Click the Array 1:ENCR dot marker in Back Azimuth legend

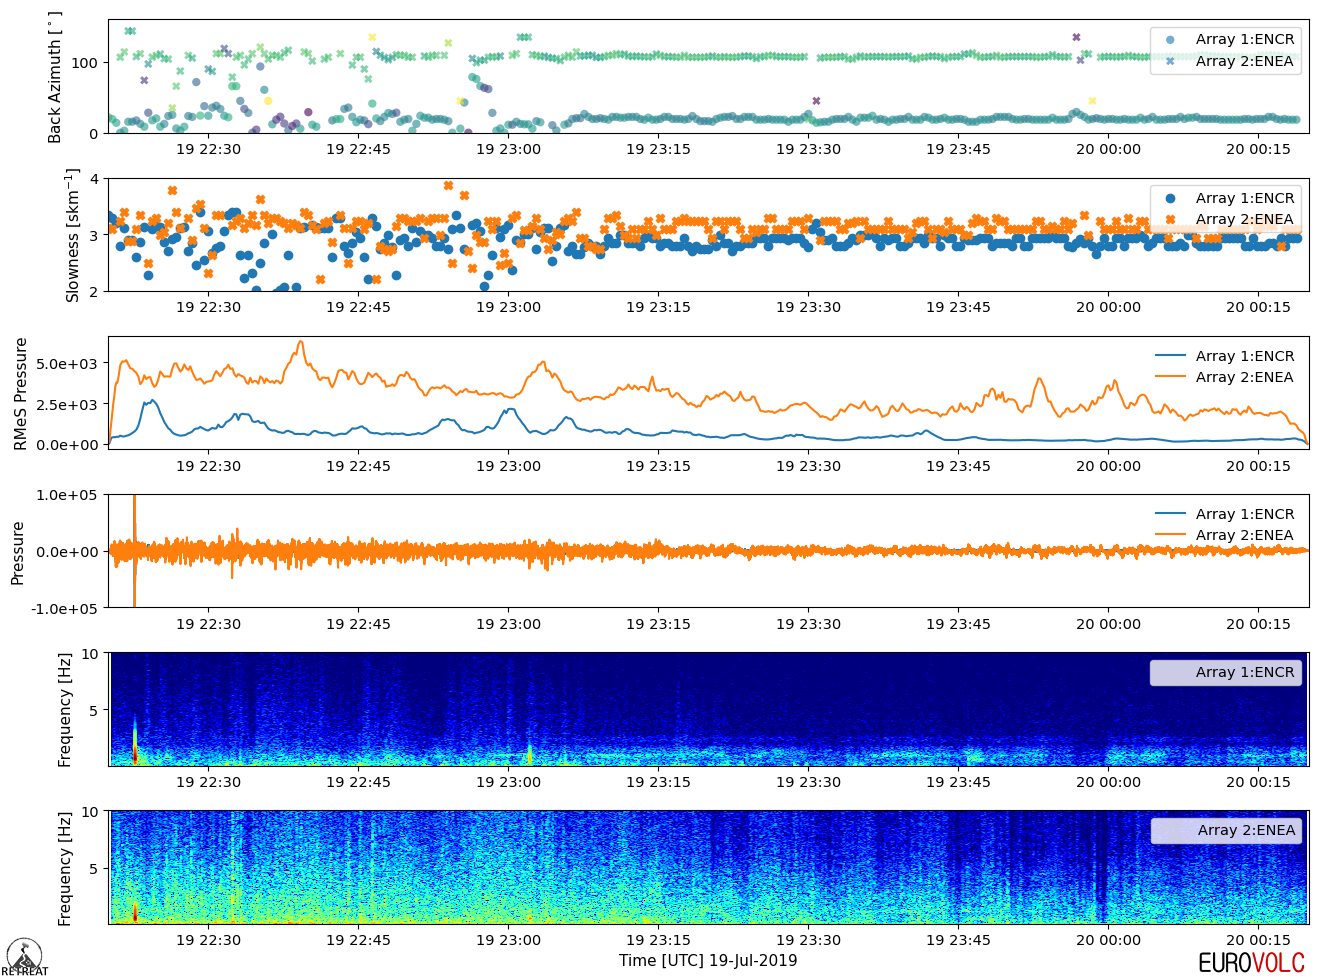click(x=1170, y=39)
